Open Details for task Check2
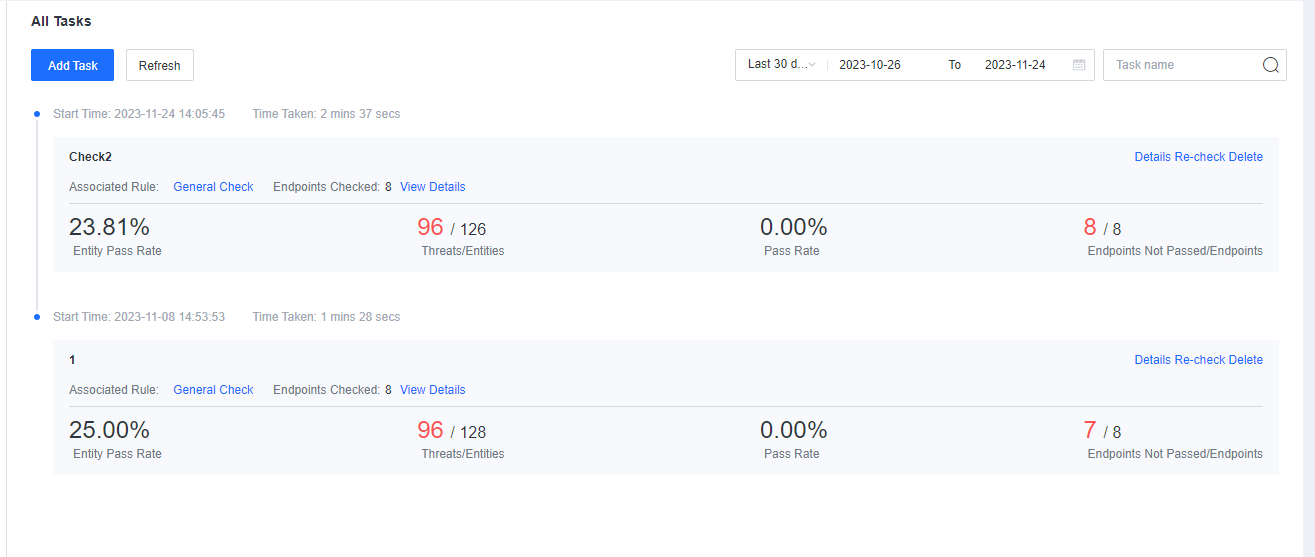 [1153, 157]
